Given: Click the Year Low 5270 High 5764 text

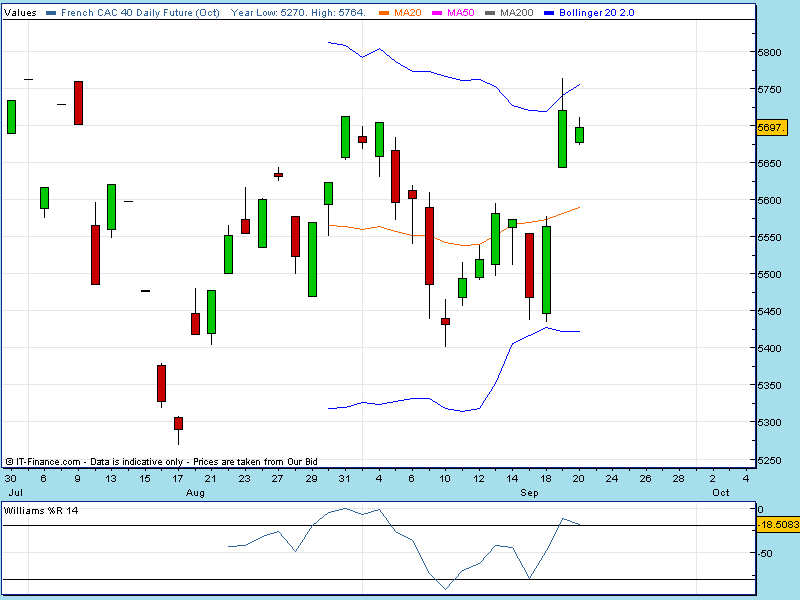Looking at the screenshot, I should [298, 12].
